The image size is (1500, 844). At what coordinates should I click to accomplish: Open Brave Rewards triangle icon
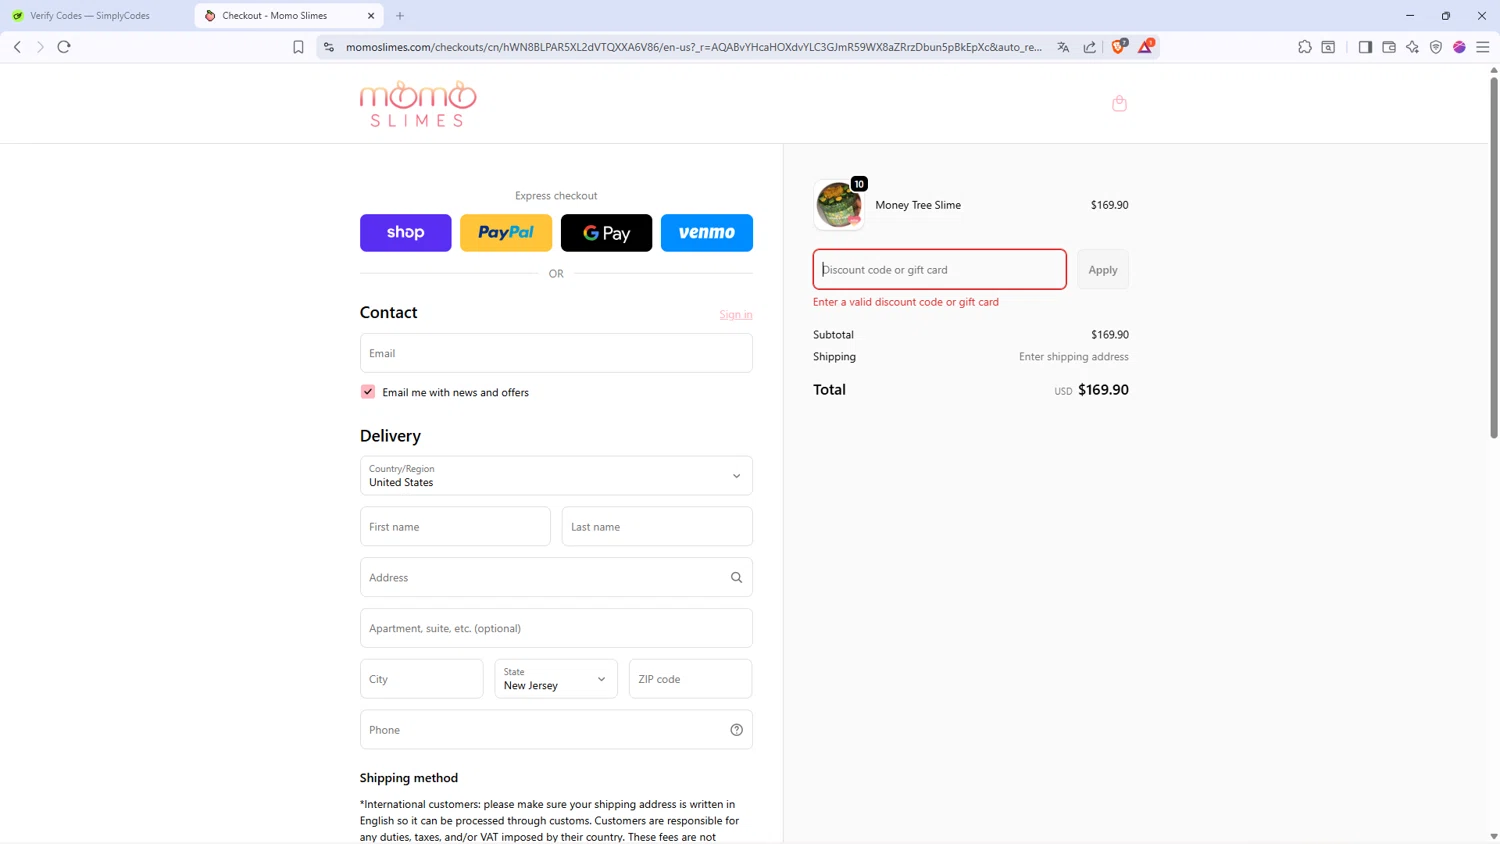[1146, 46]
